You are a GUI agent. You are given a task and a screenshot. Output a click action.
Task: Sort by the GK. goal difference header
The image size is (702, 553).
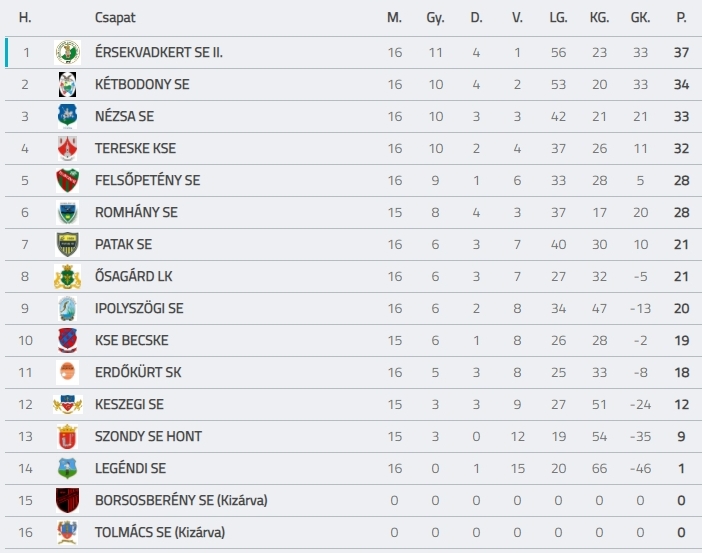click(640, 17)
